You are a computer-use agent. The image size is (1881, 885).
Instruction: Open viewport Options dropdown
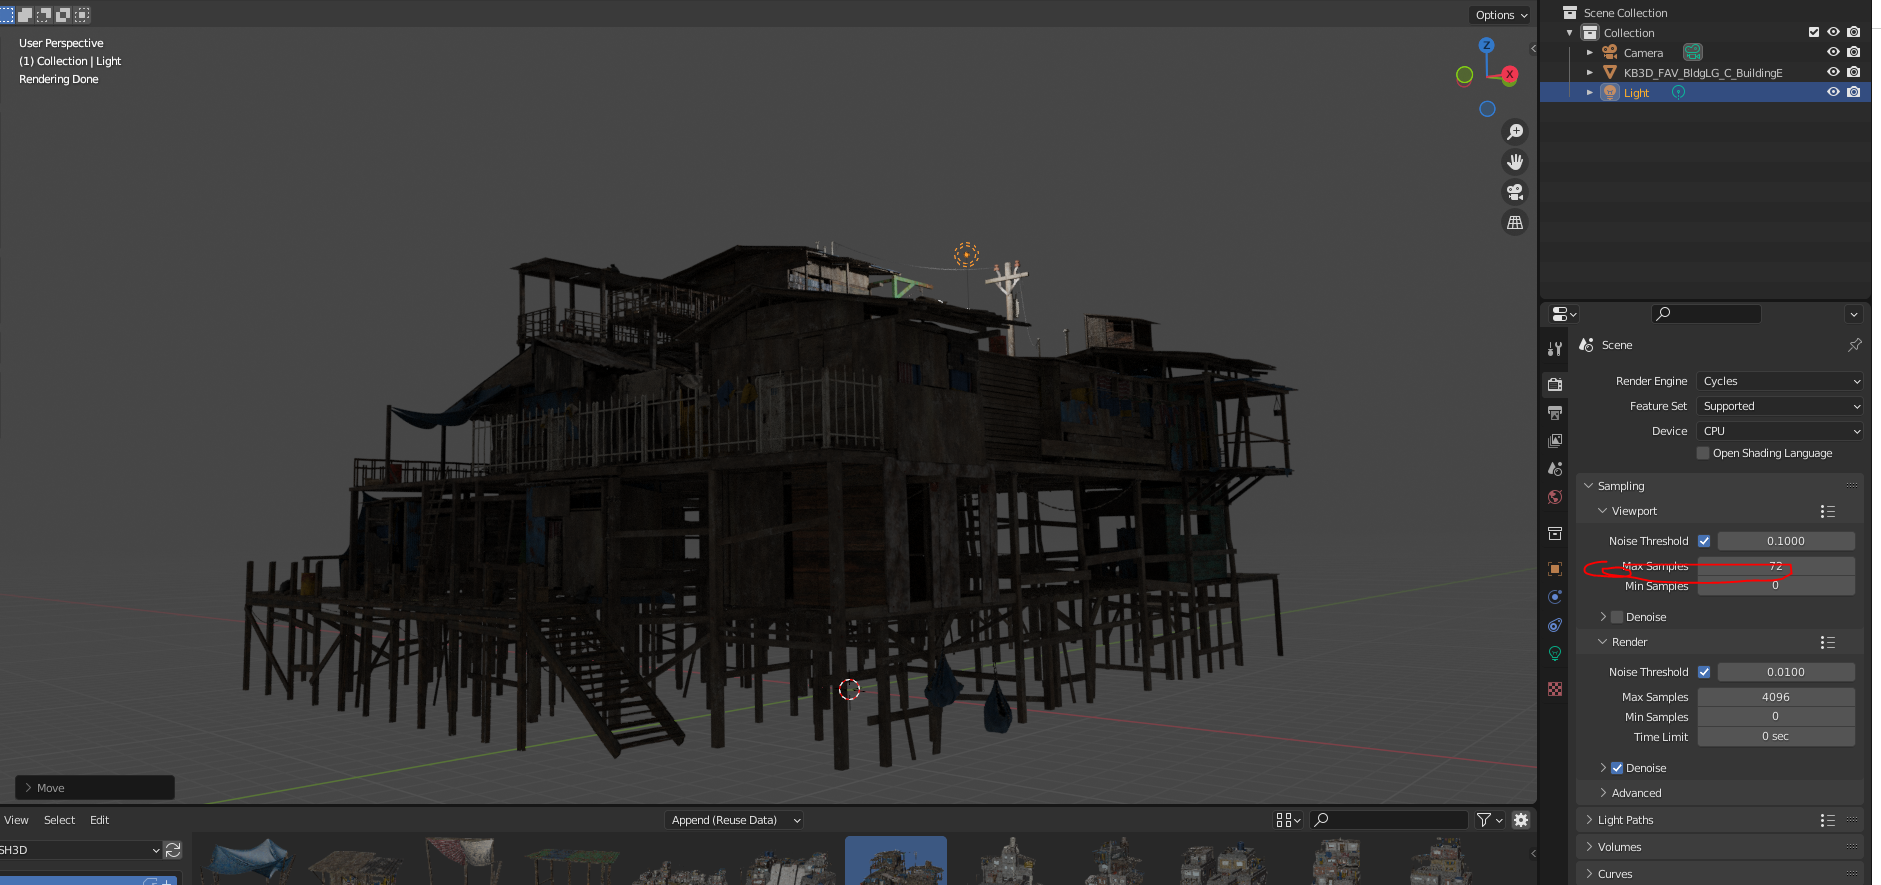point(1501,15)
